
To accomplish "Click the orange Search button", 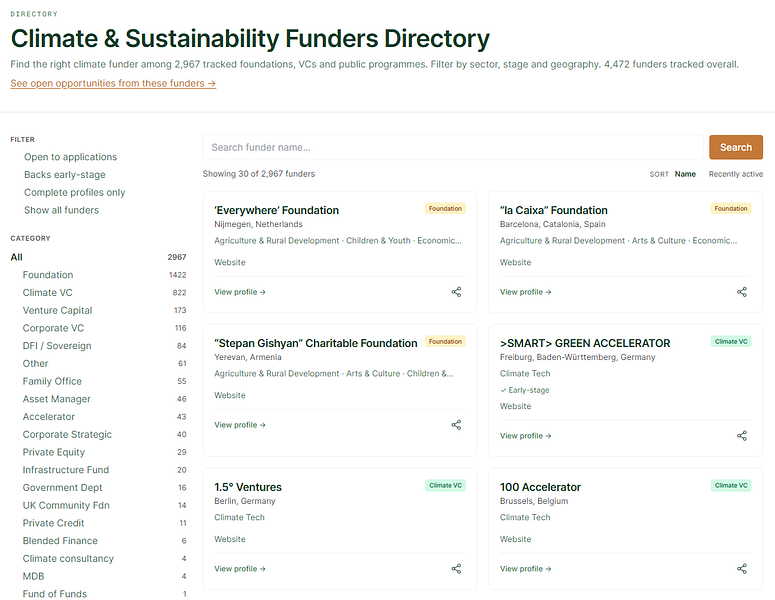I will [x=735, y=147].
